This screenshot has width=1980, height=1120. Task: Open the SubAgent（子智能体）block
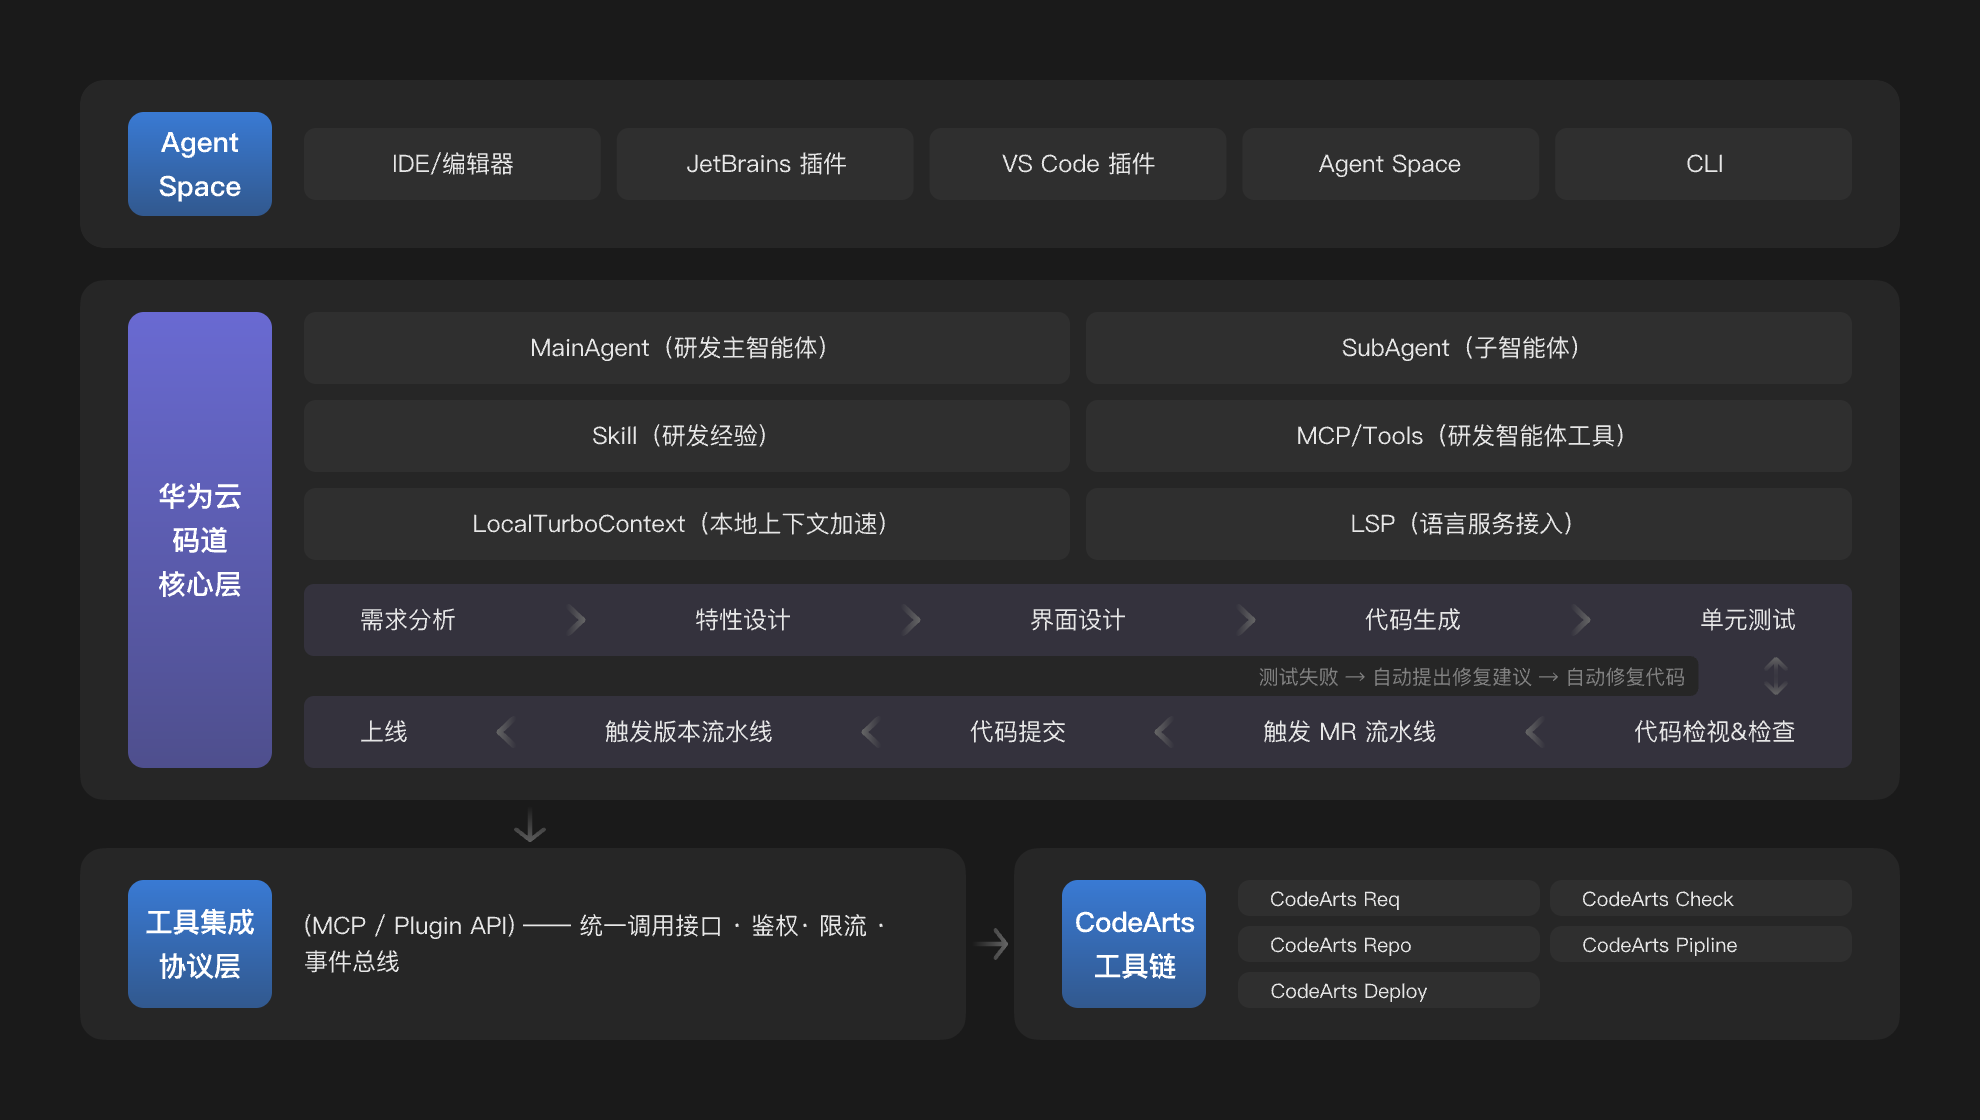1469,348
